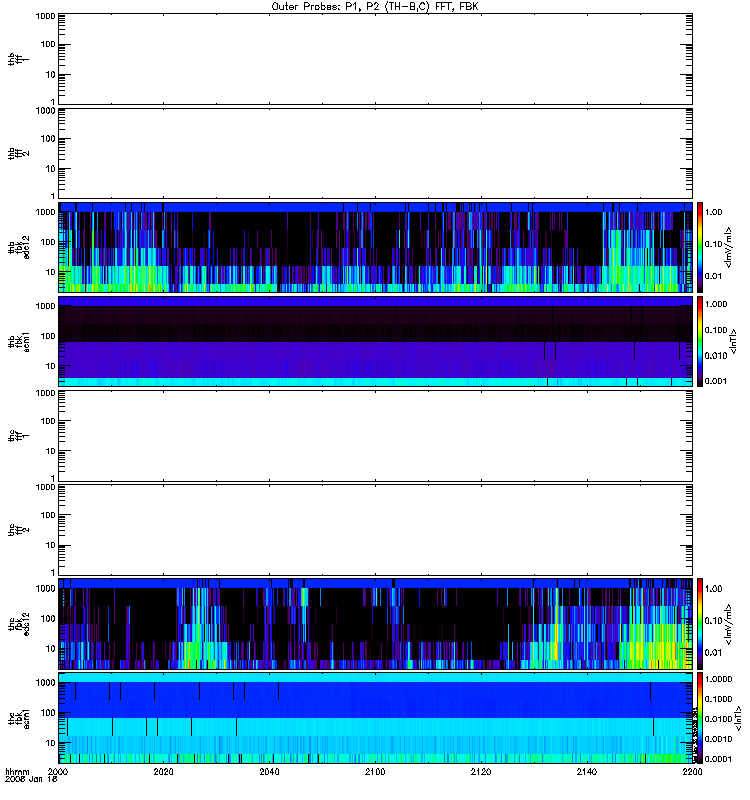Click the plot title "Outer Probes: P1, P2 (TH-B,C) FFT, FBK"
The height and width of the screenshot is (800, 750).
point(375,7)
